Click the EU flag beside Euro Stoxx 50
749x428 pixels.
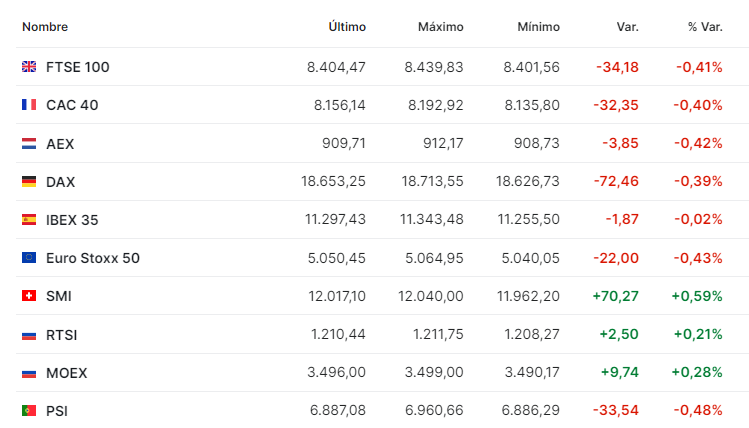(x=29, y=258)
